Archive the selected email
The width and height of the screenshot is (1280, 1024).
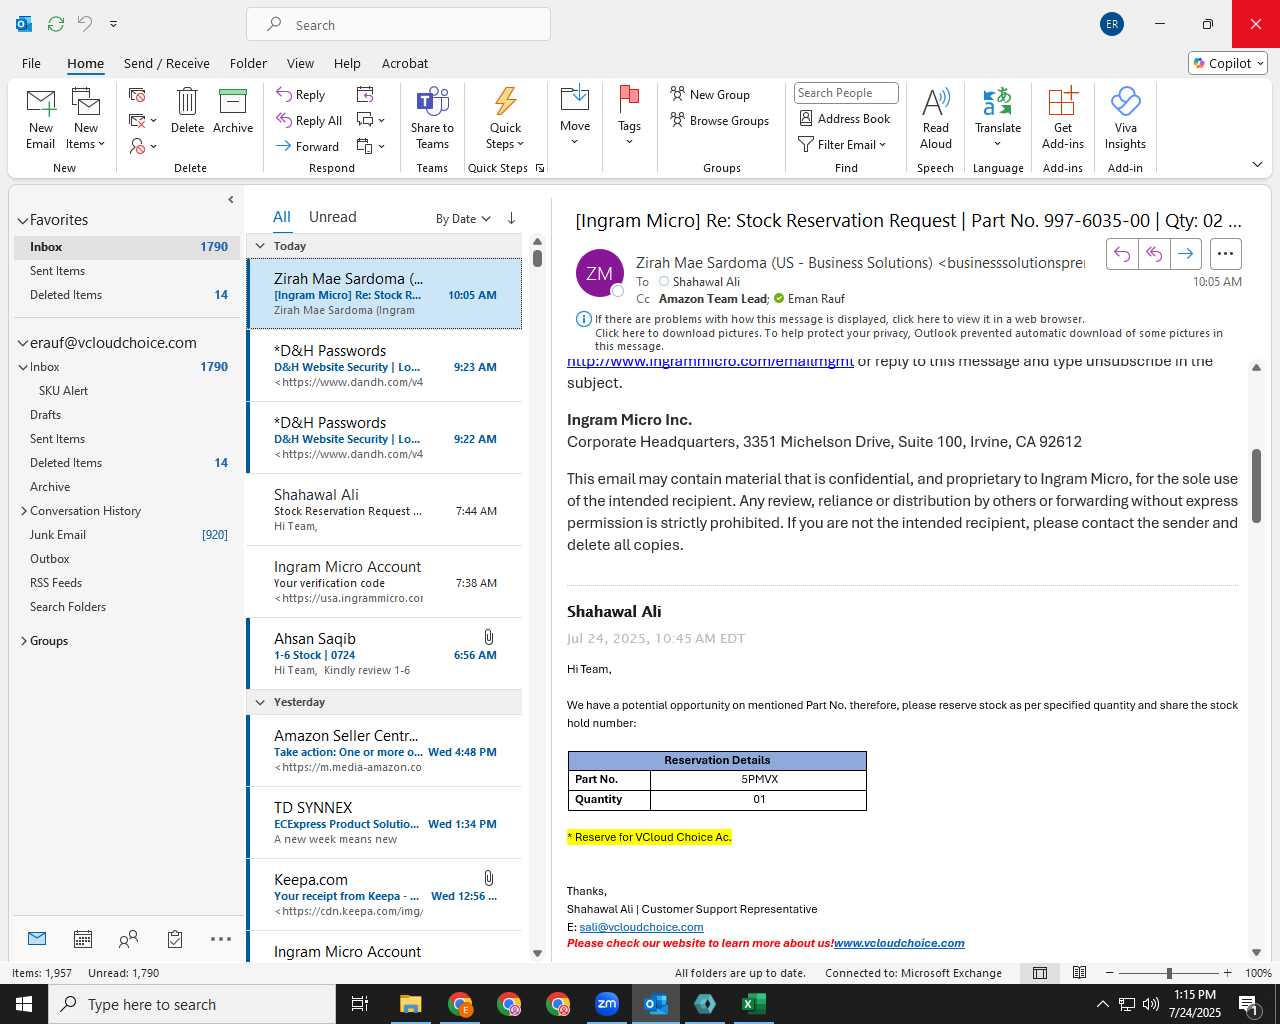[233, 111]
